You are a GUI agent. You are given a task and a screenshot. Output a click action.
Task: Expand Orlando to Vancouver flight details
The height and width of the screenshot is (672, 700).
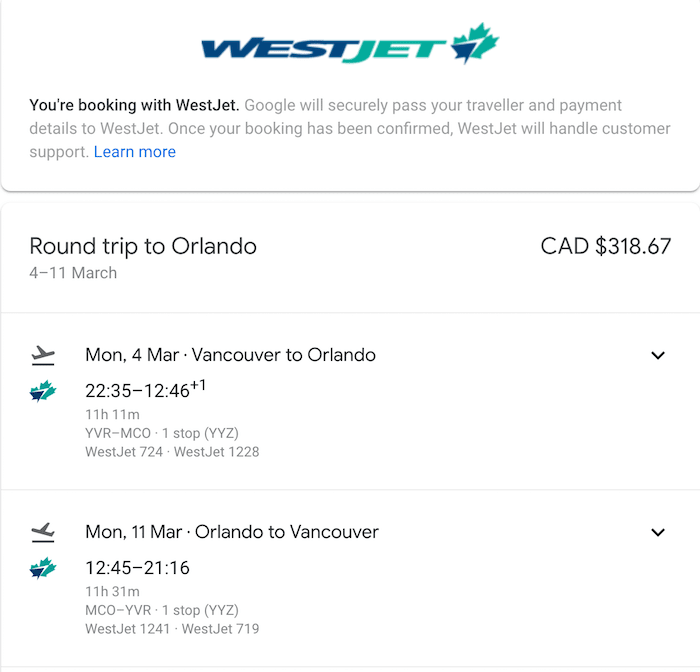[x=658, y=532]
